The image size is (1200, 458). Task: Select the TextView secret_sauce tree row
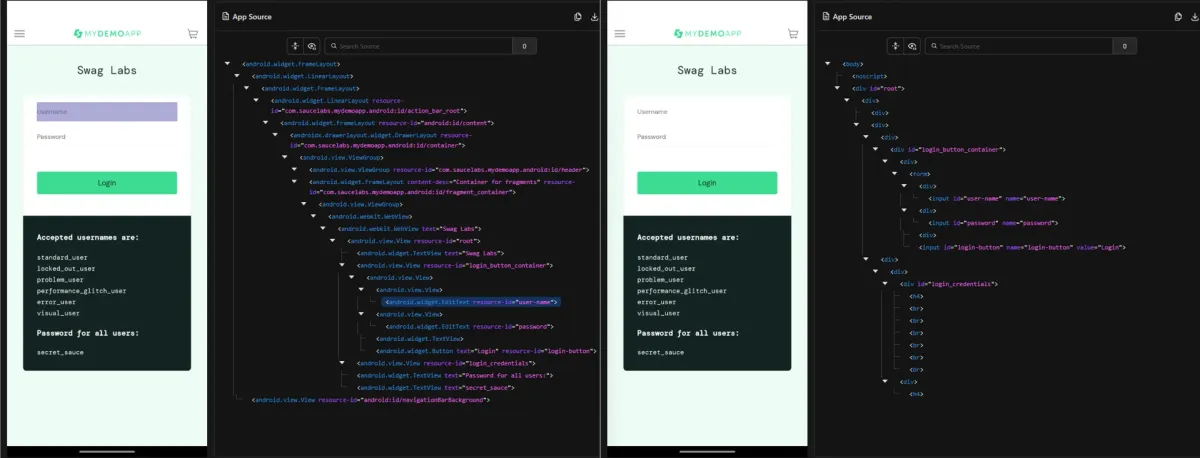[436, 387]
